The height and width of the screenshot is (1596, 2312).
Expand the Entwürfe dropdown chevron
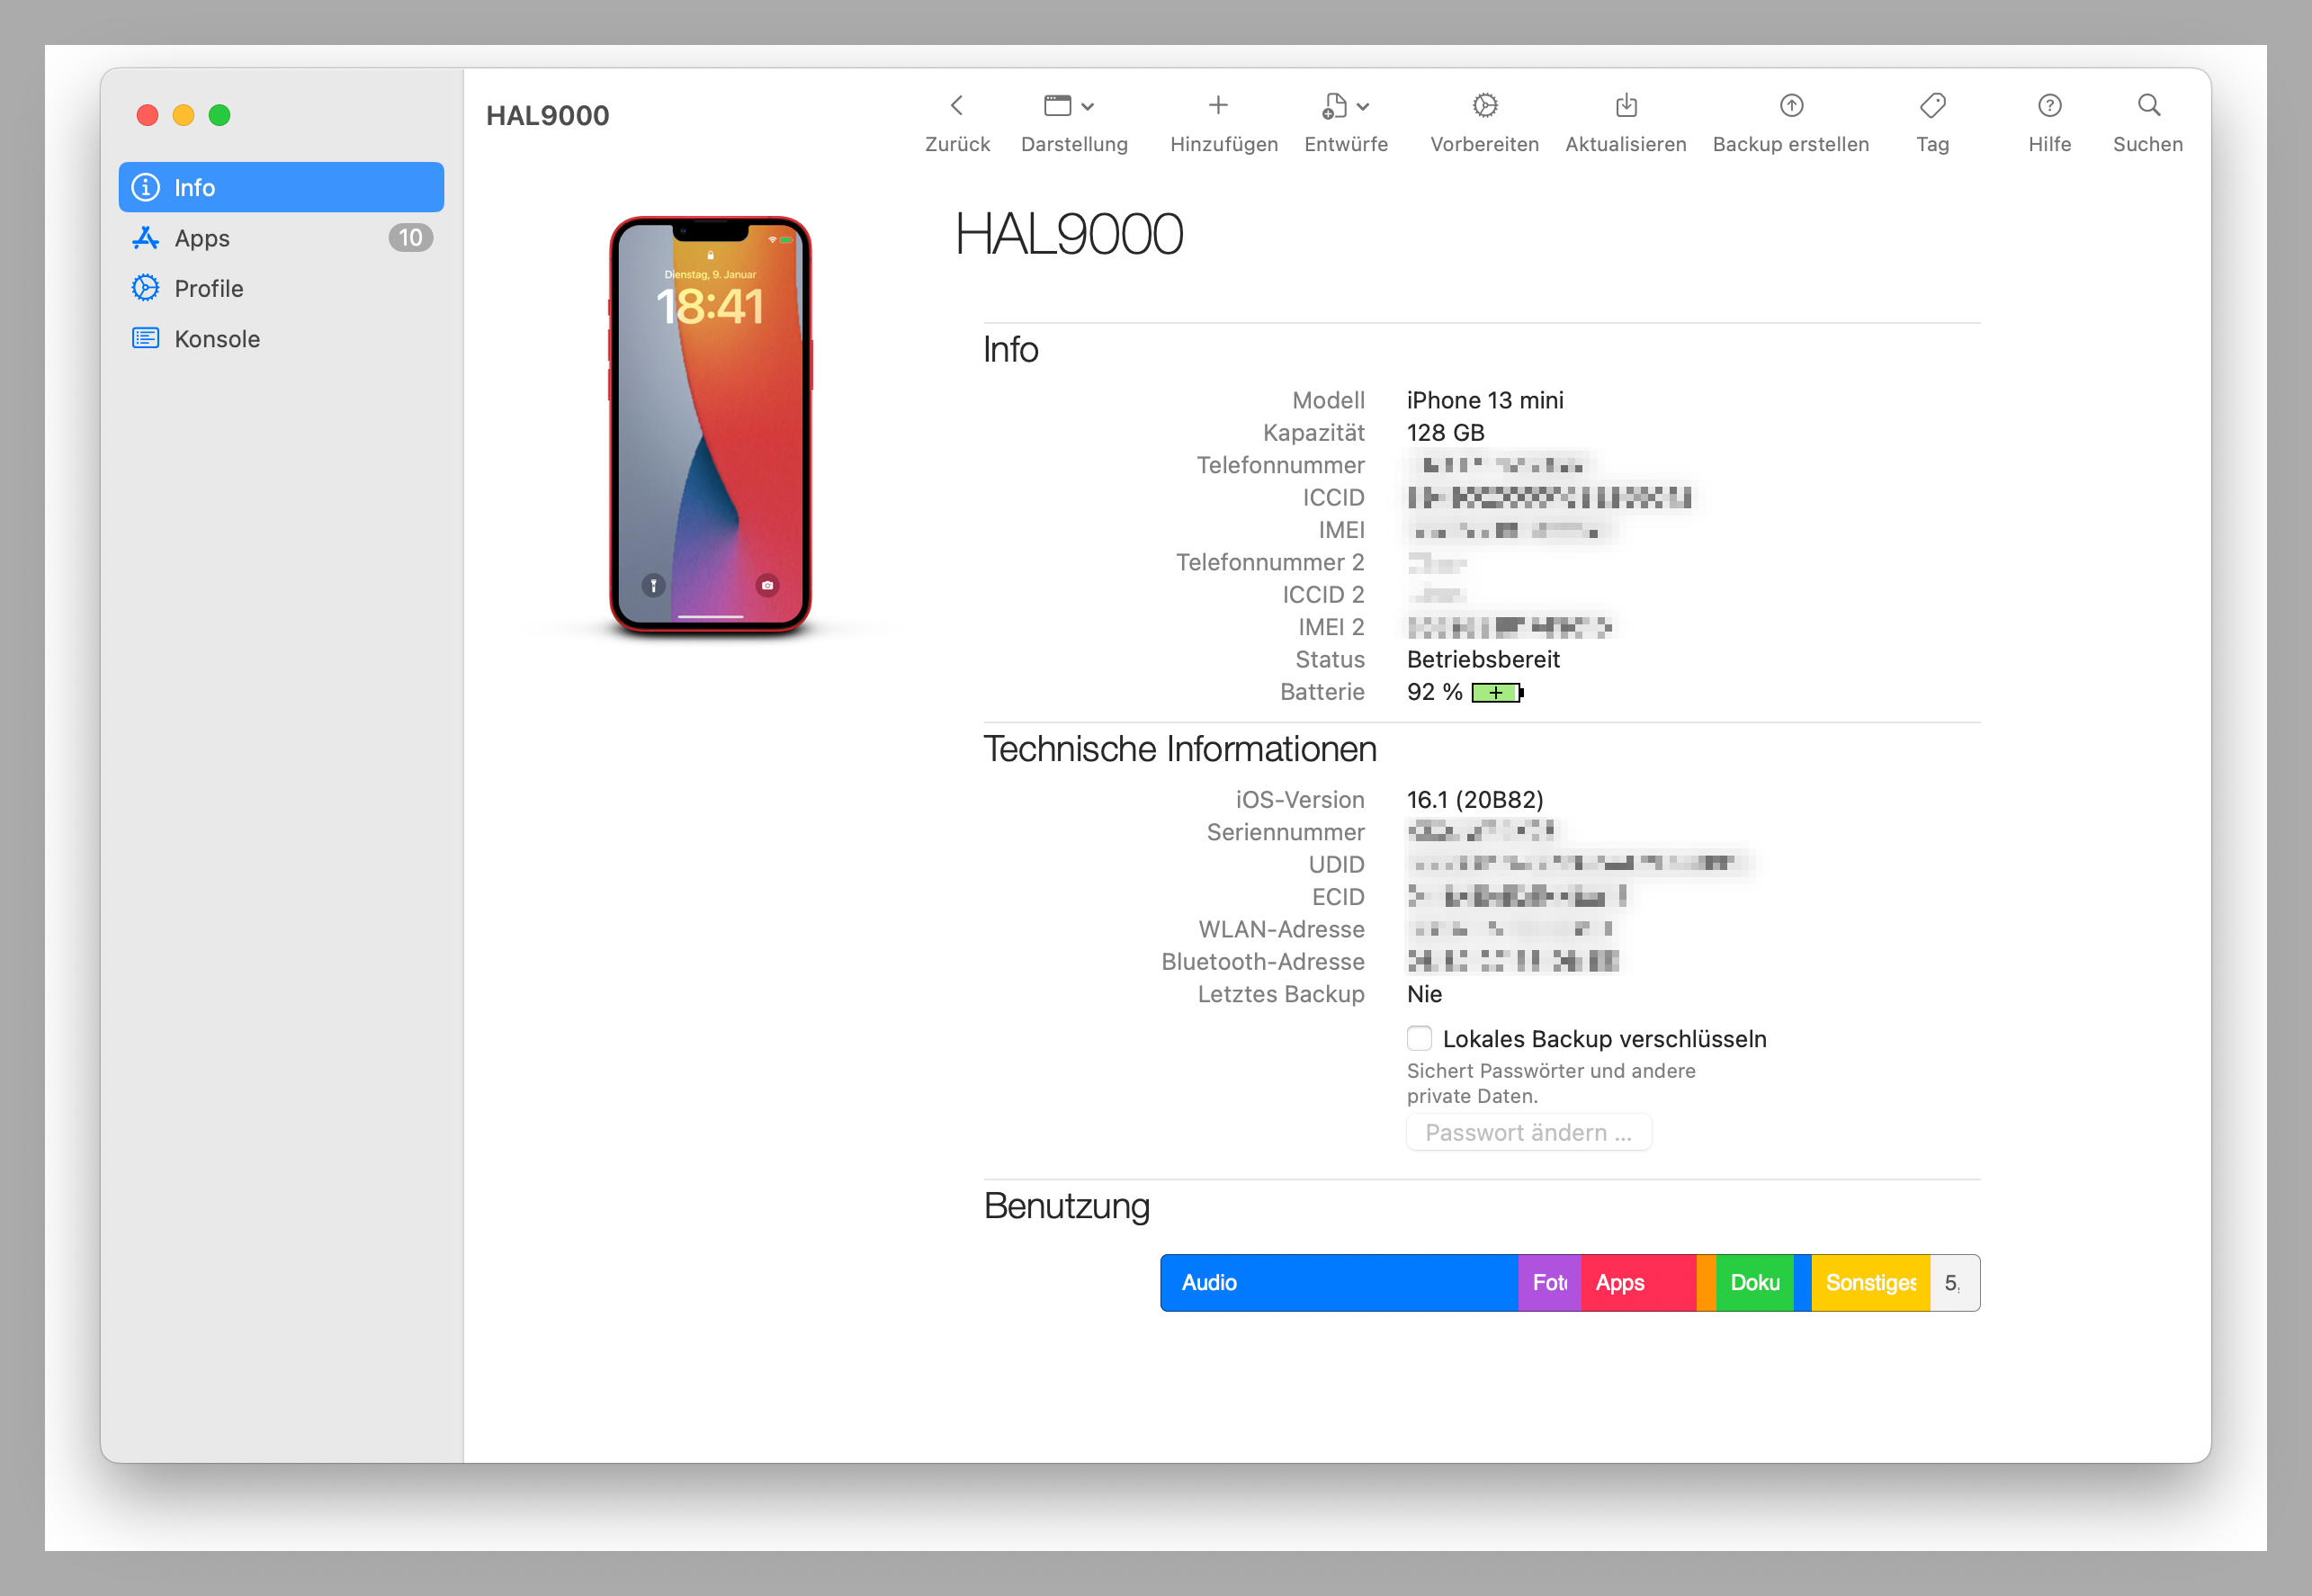pos(1362,105)
